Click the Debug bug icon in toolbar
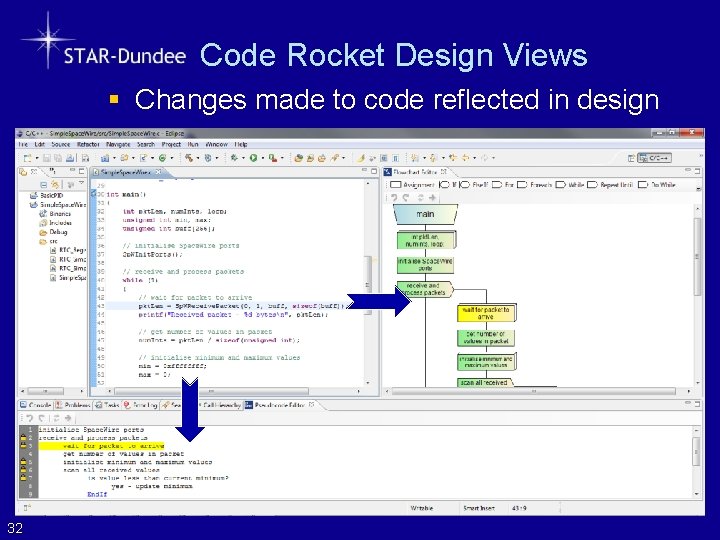 (234, 158)
